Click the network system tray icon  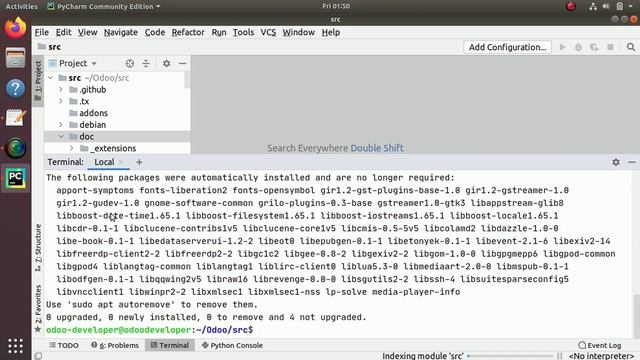(593, 6)
